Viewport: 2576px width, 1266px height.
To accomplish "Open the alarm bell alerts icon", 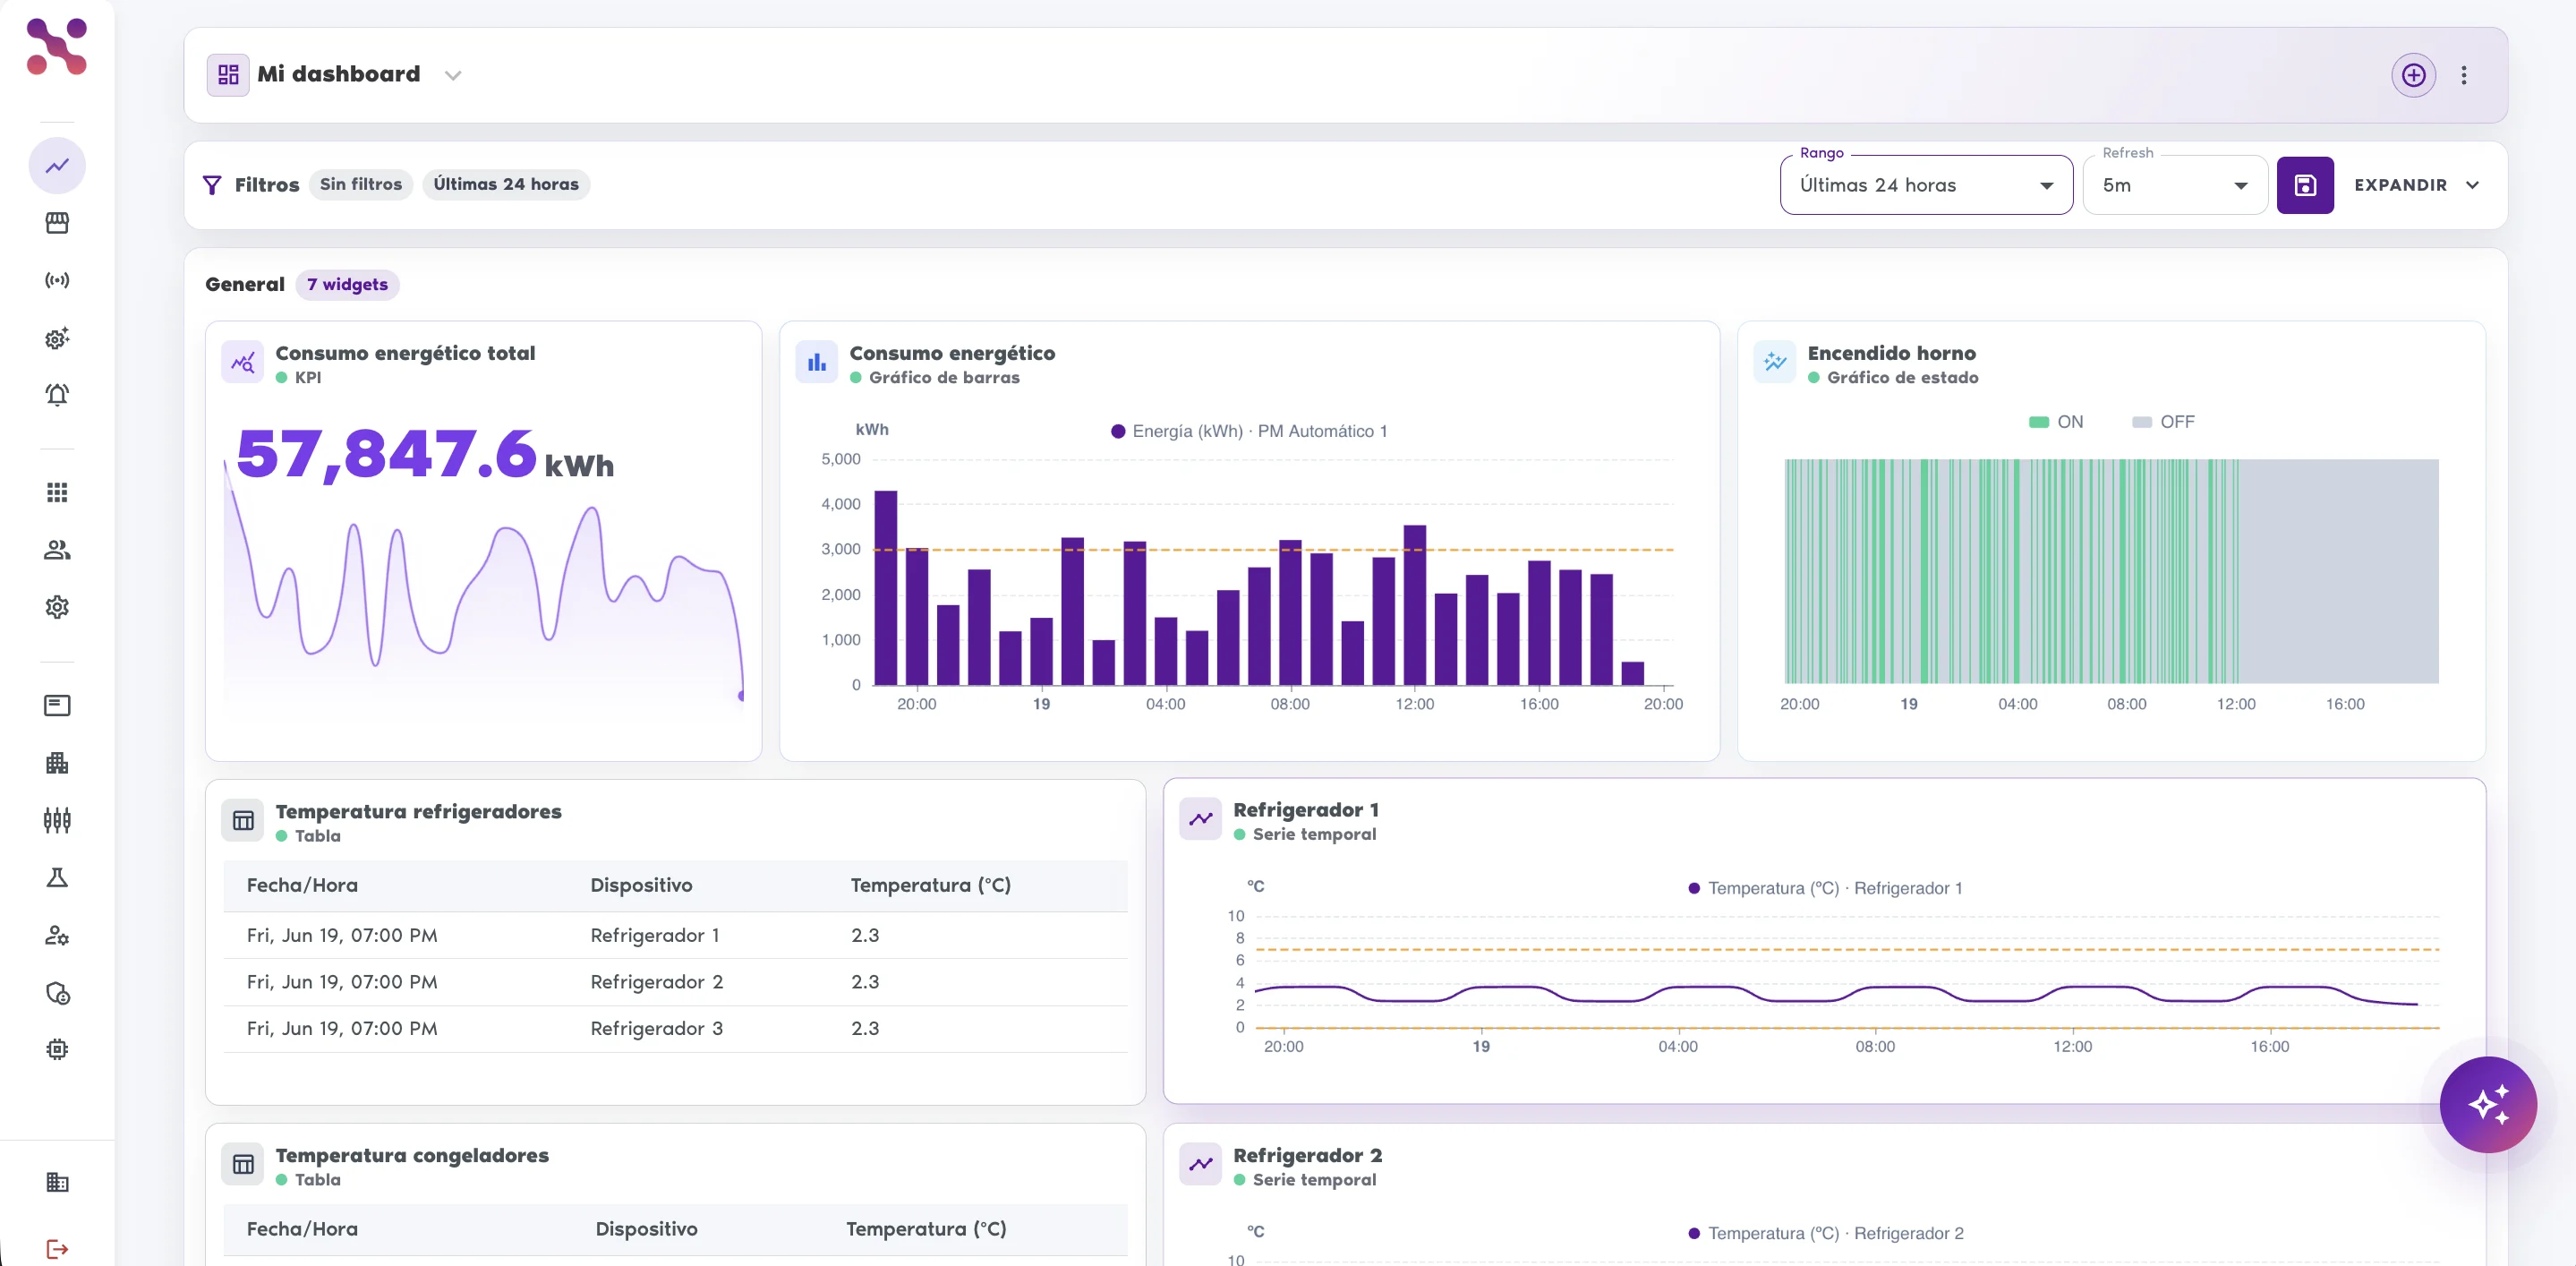I will coord(57,395).
